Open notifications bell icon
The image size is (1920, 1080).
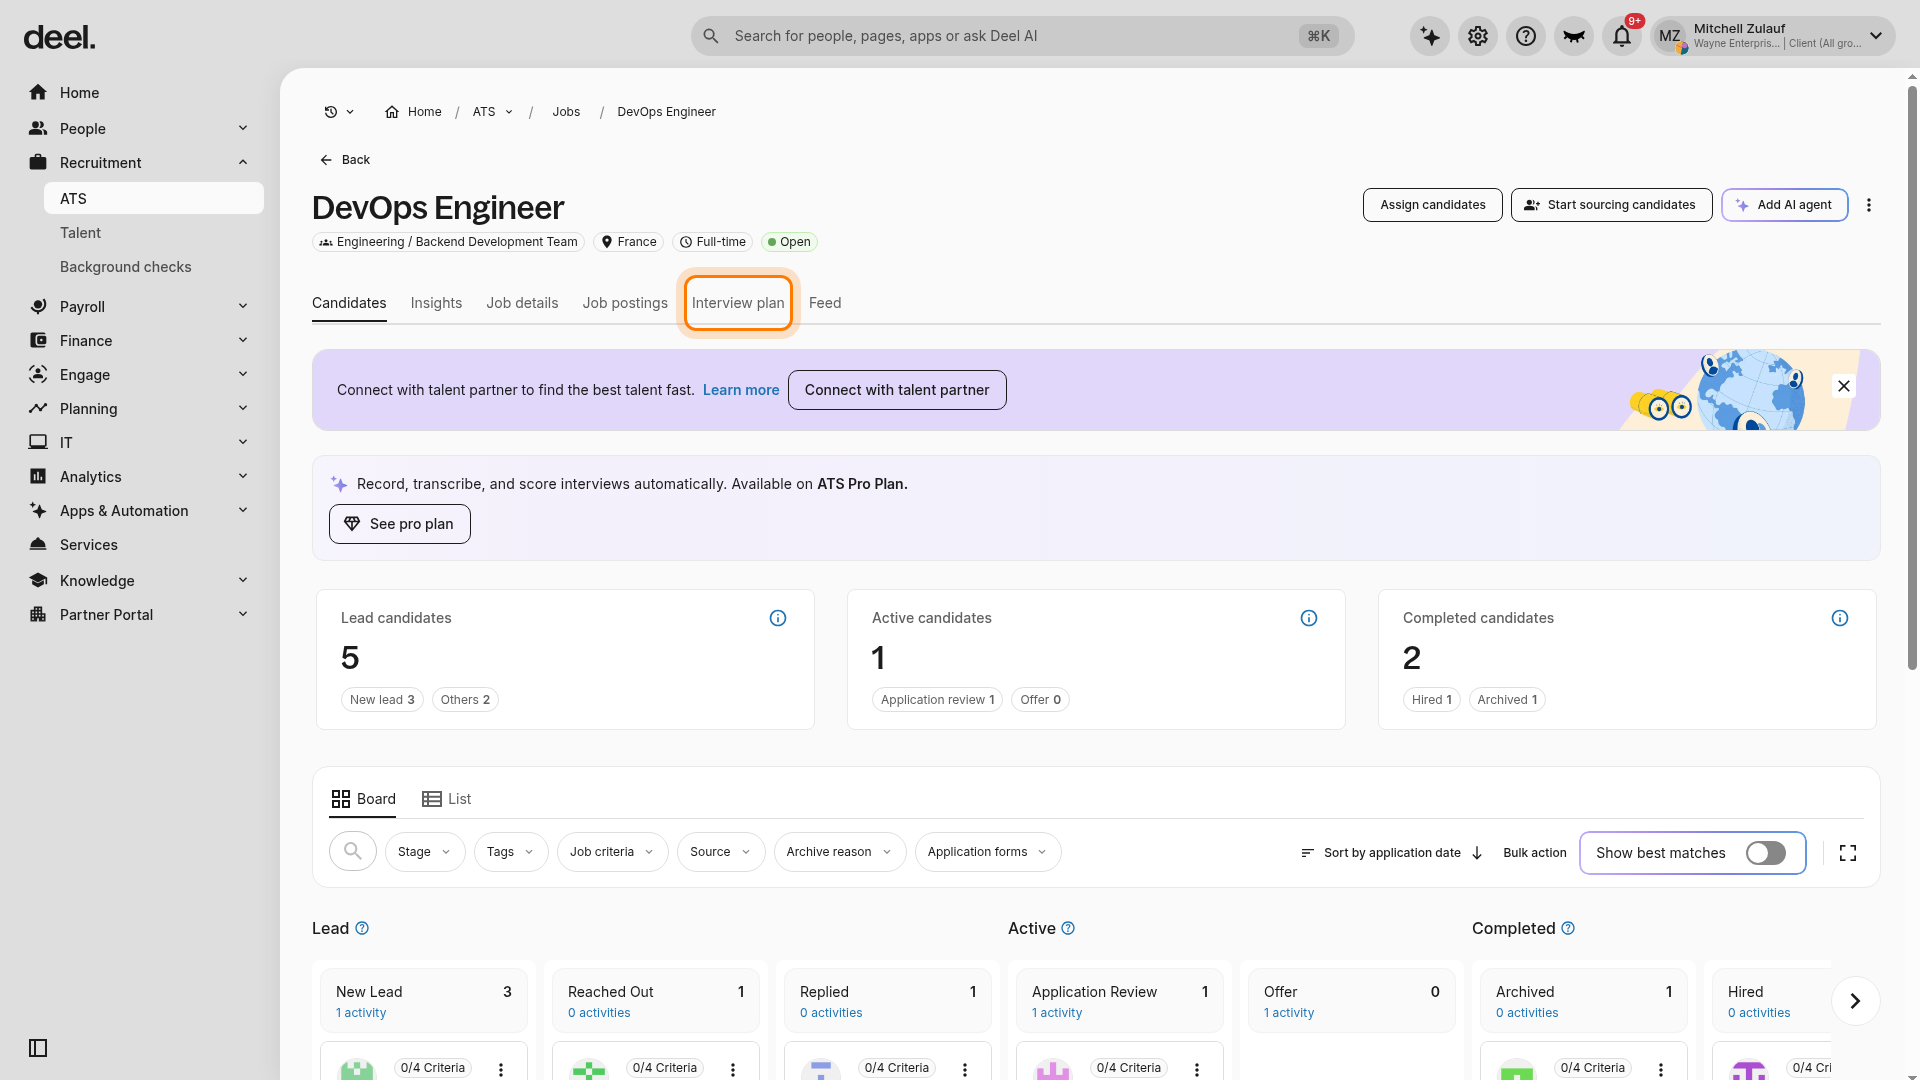[x=1622, y=37]
